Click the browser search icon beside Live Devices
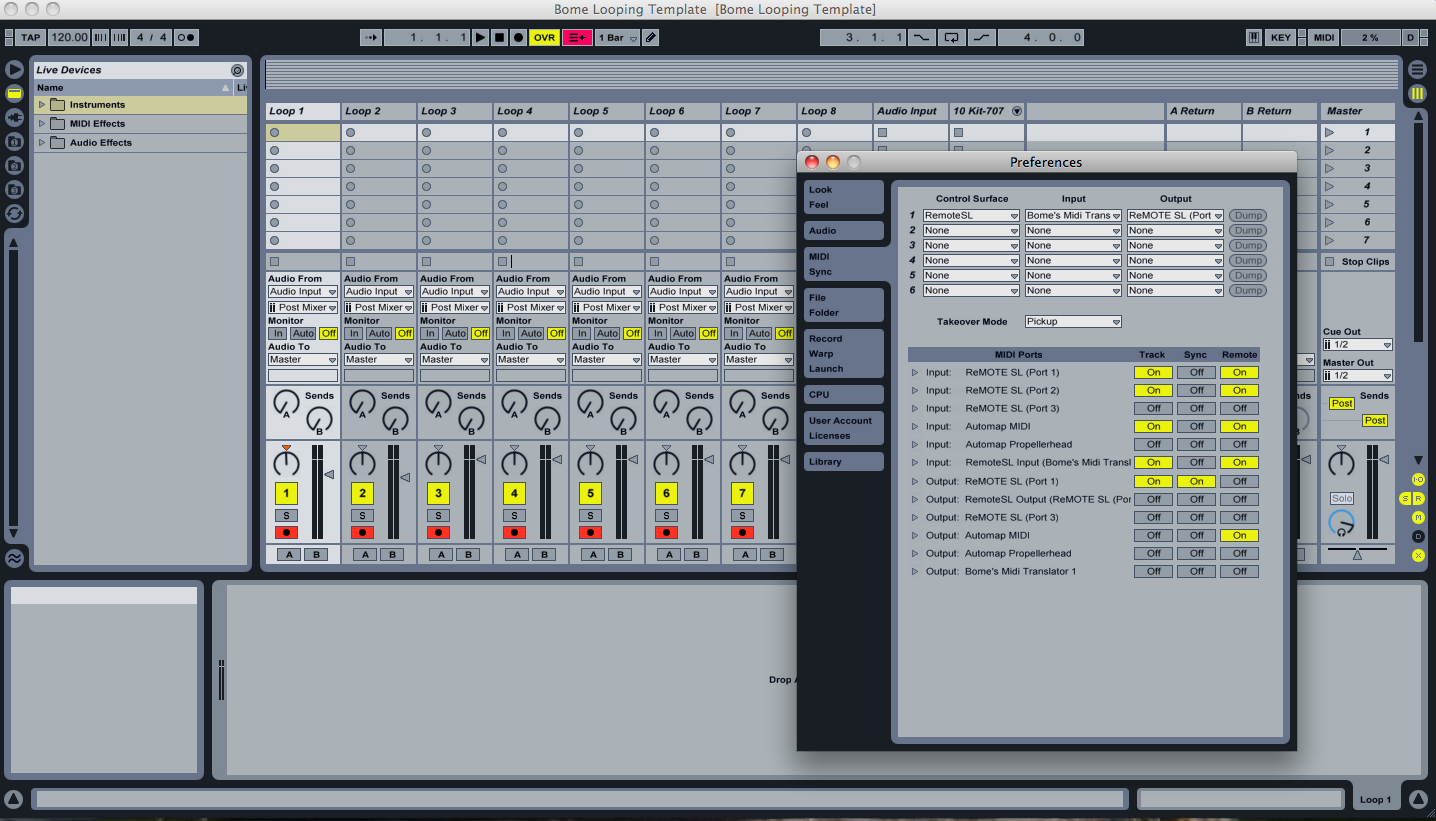The image size is (1436, 821). pos(237,70)
